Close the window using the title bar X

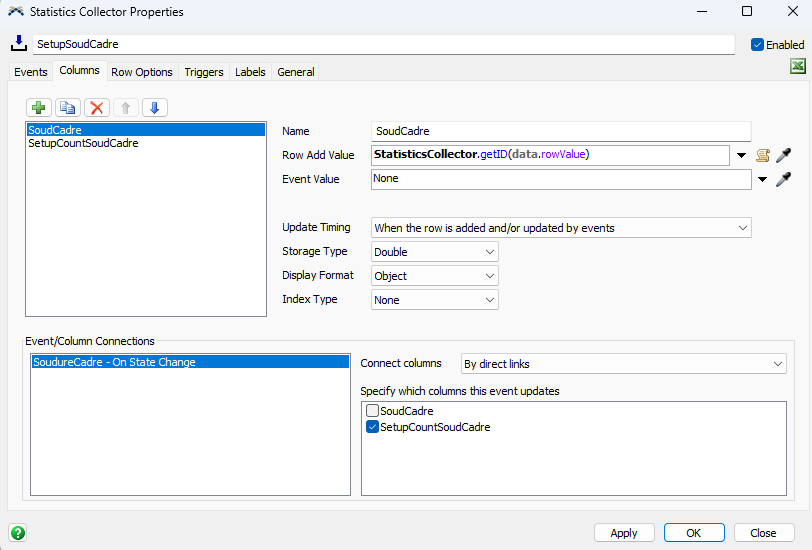(792, 11)
